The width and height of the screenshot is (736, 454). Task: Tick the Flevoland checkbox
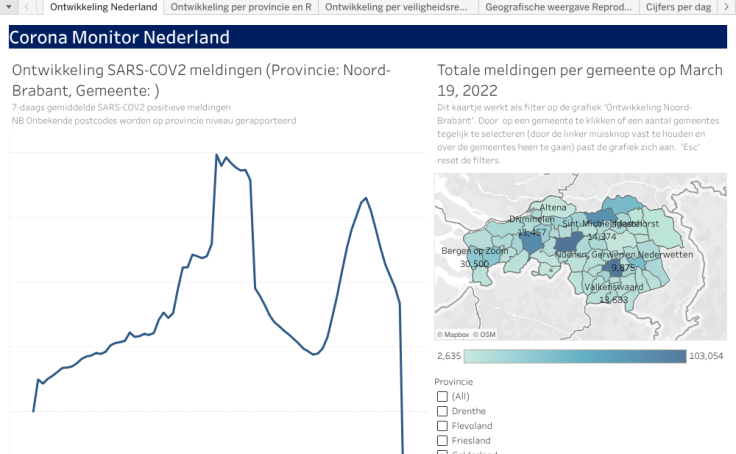(442, 426)
